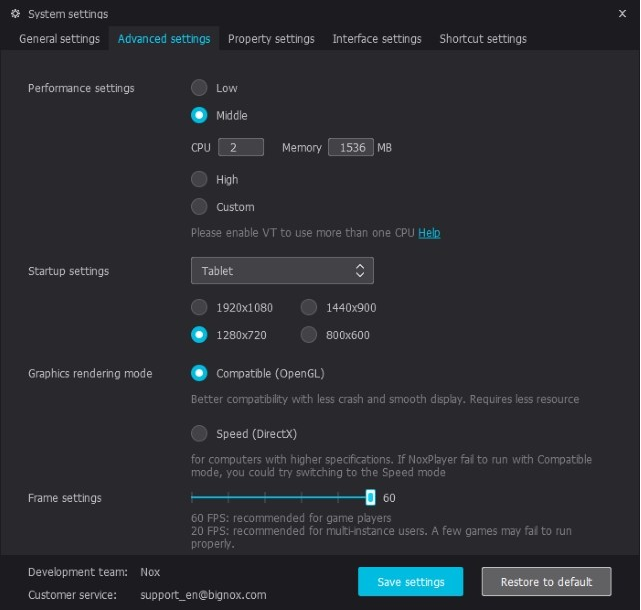Click the Save settings button
This screenshot has width=641, height=610.
(x=411, y=582)
